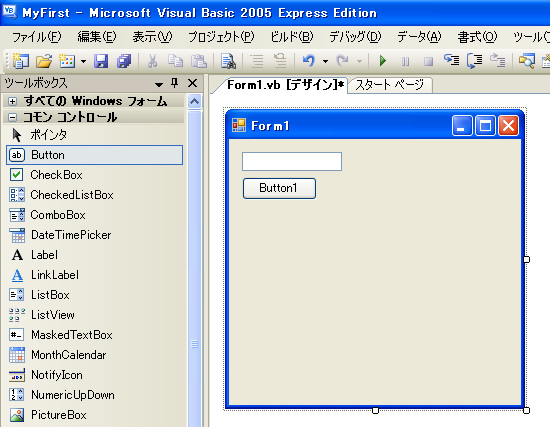Open the 編集(E) menu
Viewport: 551px width, 429px height.
[97, 37]
